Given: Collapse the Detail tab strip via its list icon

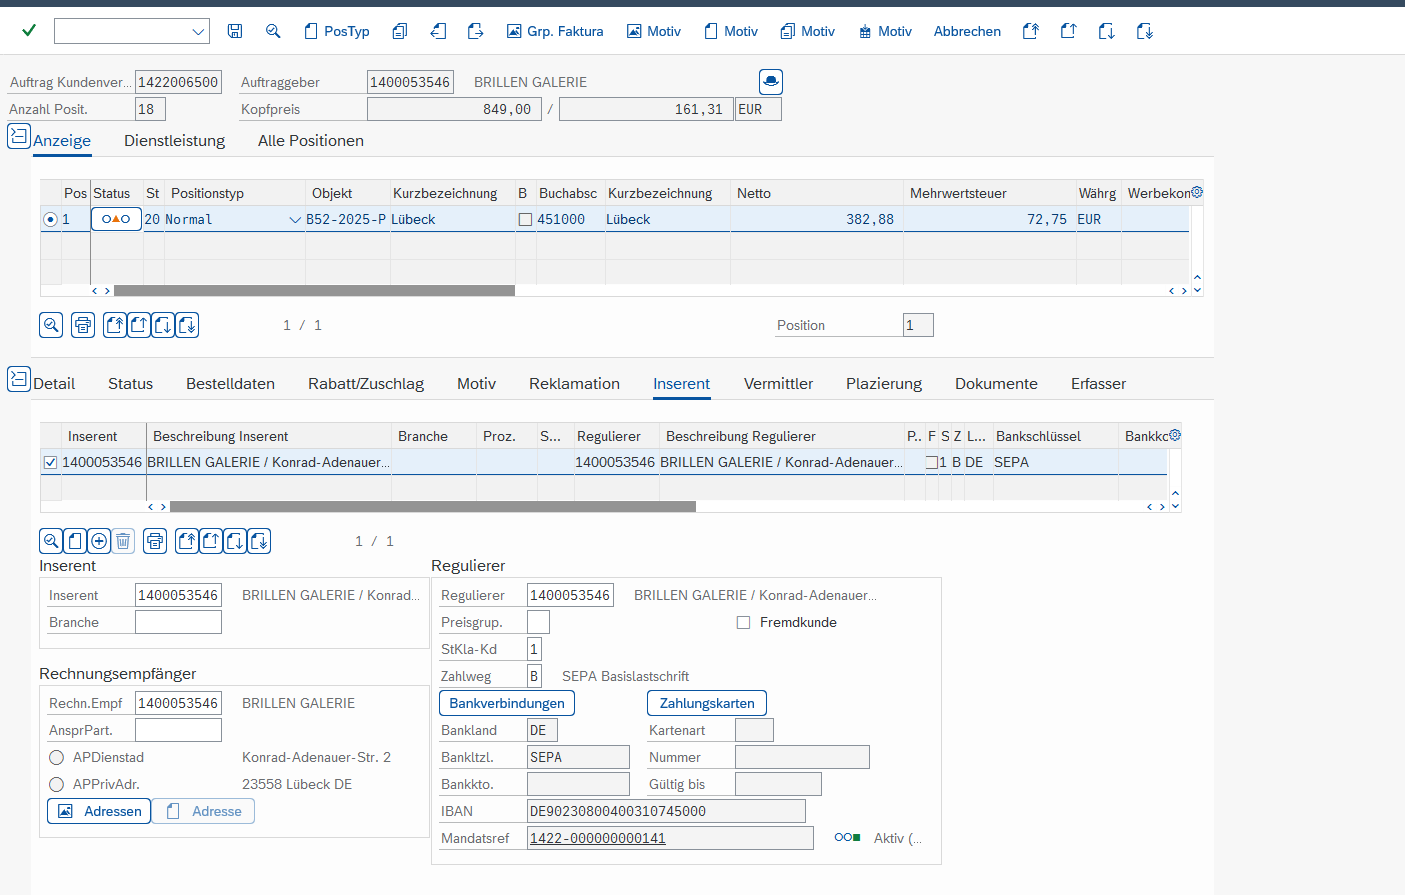Looking at the screenshot, I should click(19, 379).
